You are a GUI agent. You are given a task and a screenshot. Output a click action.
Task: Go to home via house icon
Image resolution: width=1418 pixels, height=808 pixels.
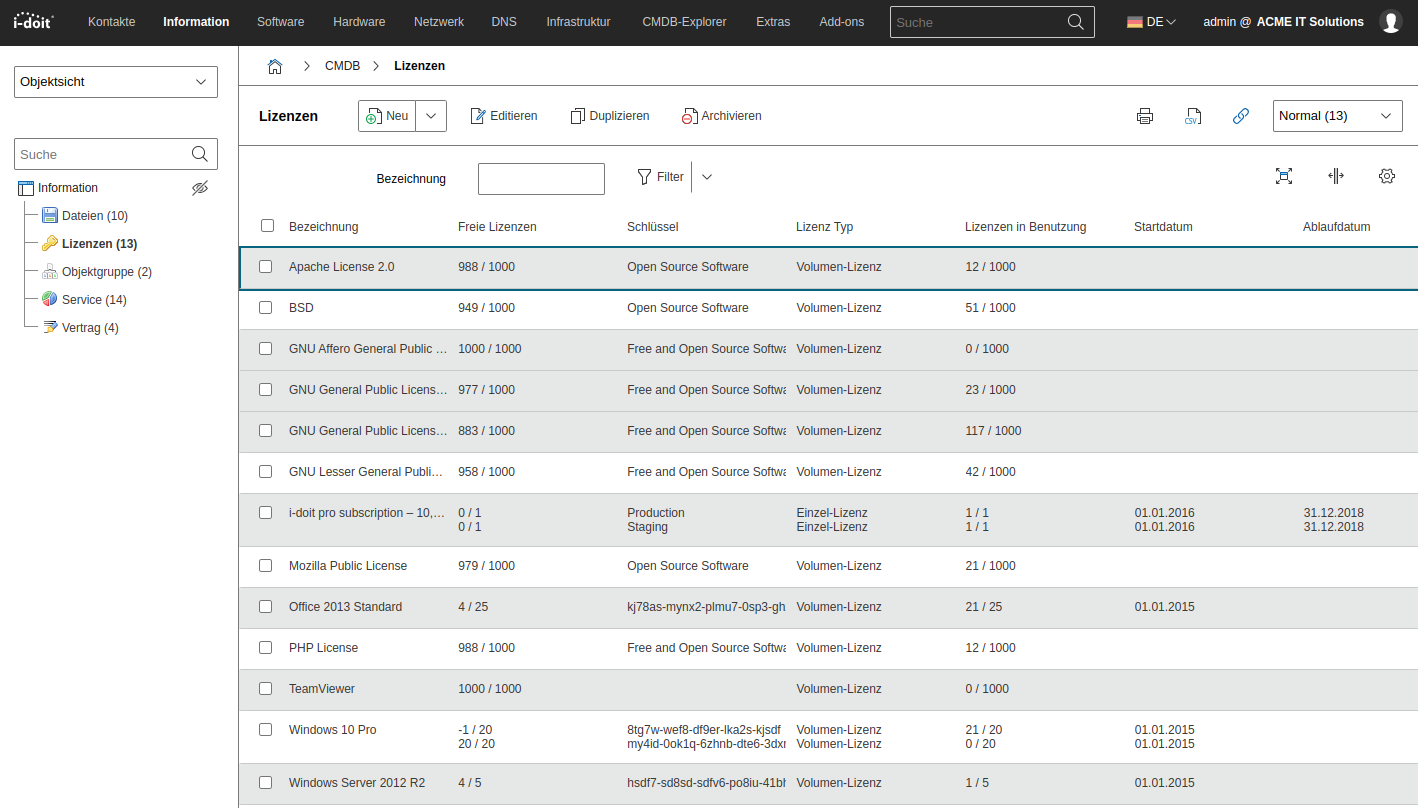tap(275, 66)
